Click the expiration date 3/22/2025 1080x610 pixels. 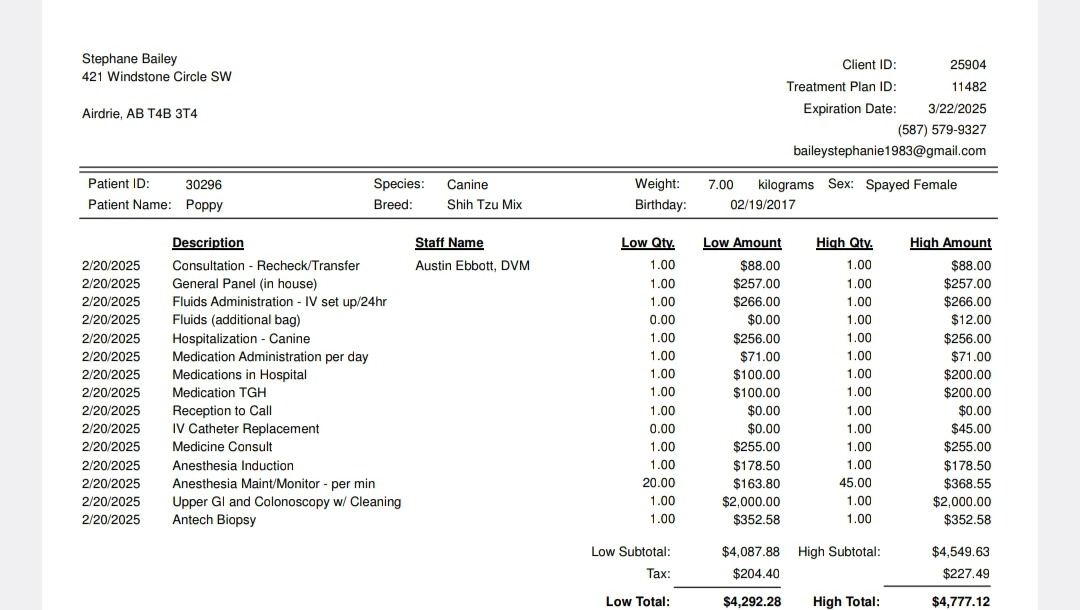(956, 109)
